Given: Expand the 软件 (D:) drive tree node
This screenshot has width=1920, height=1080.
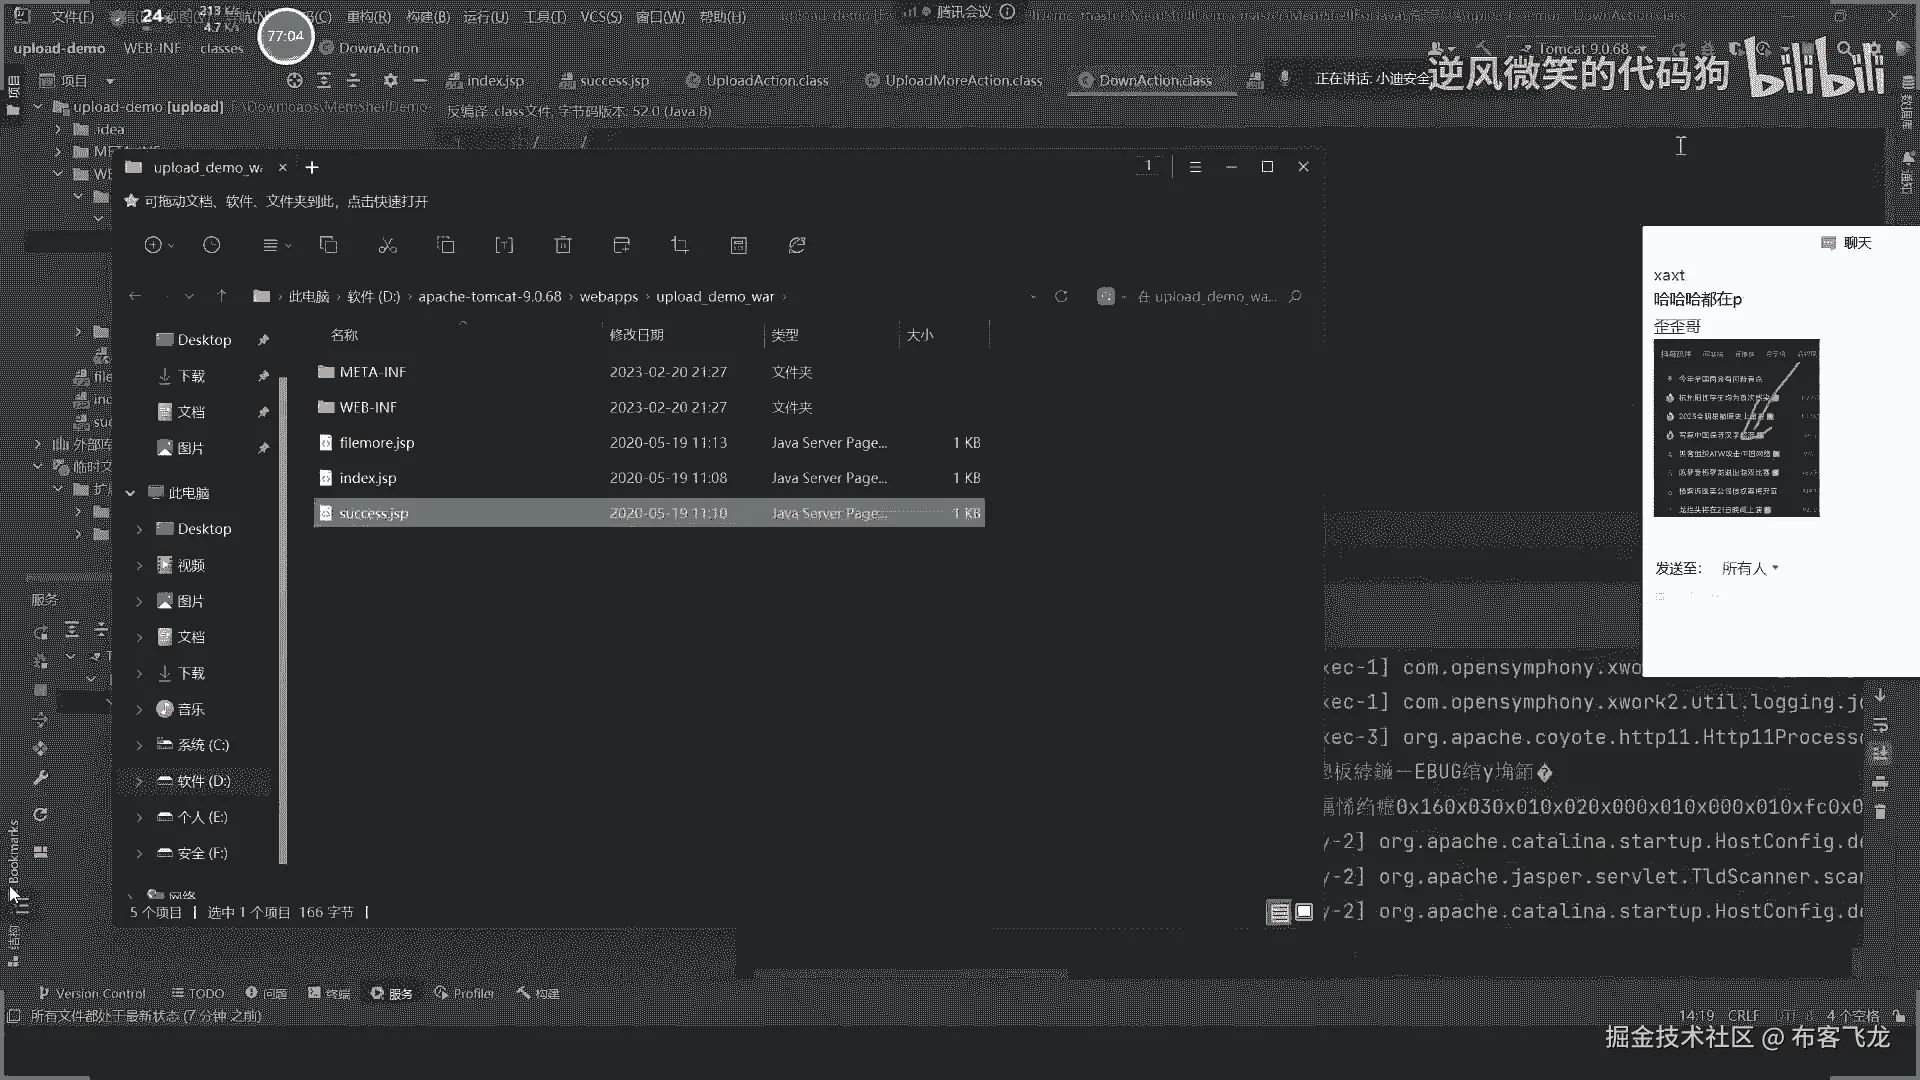Looking at the screenshot, I should coord(139,781).
